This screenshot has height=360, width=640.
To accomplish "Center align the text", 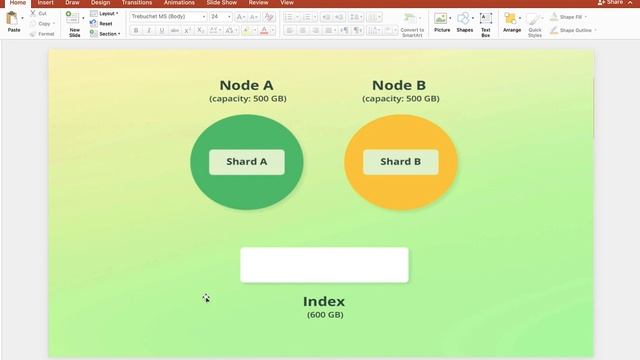I will 302,31.
